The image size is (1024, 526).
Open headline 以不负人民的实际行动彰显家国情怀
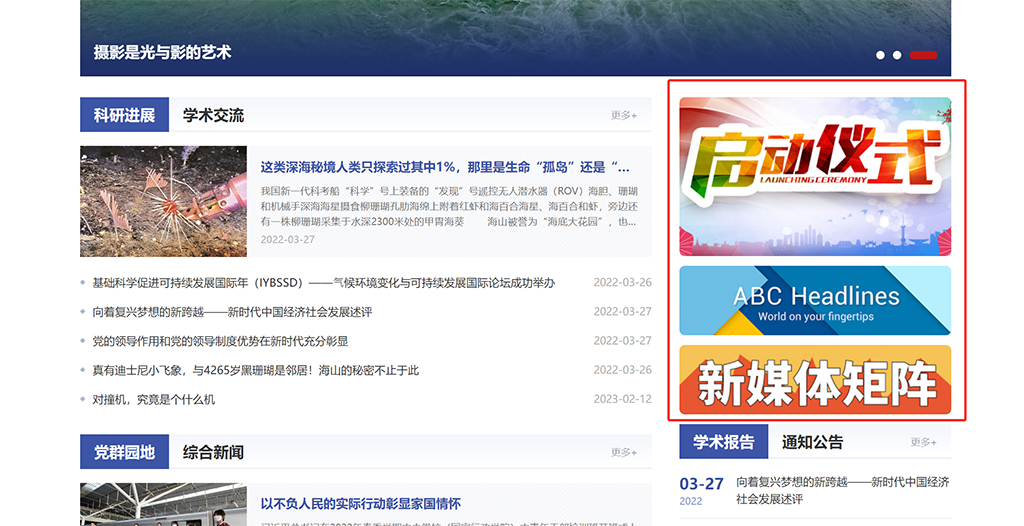click(360, 504)
